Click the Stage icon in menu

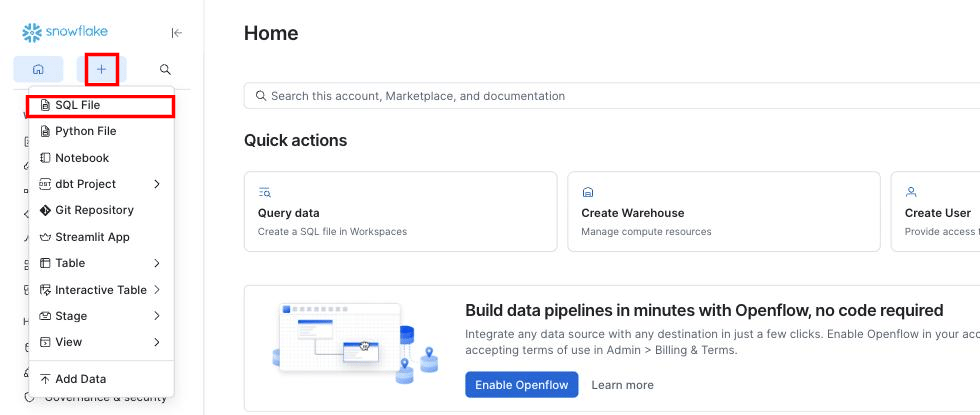[x=45, y=316]
